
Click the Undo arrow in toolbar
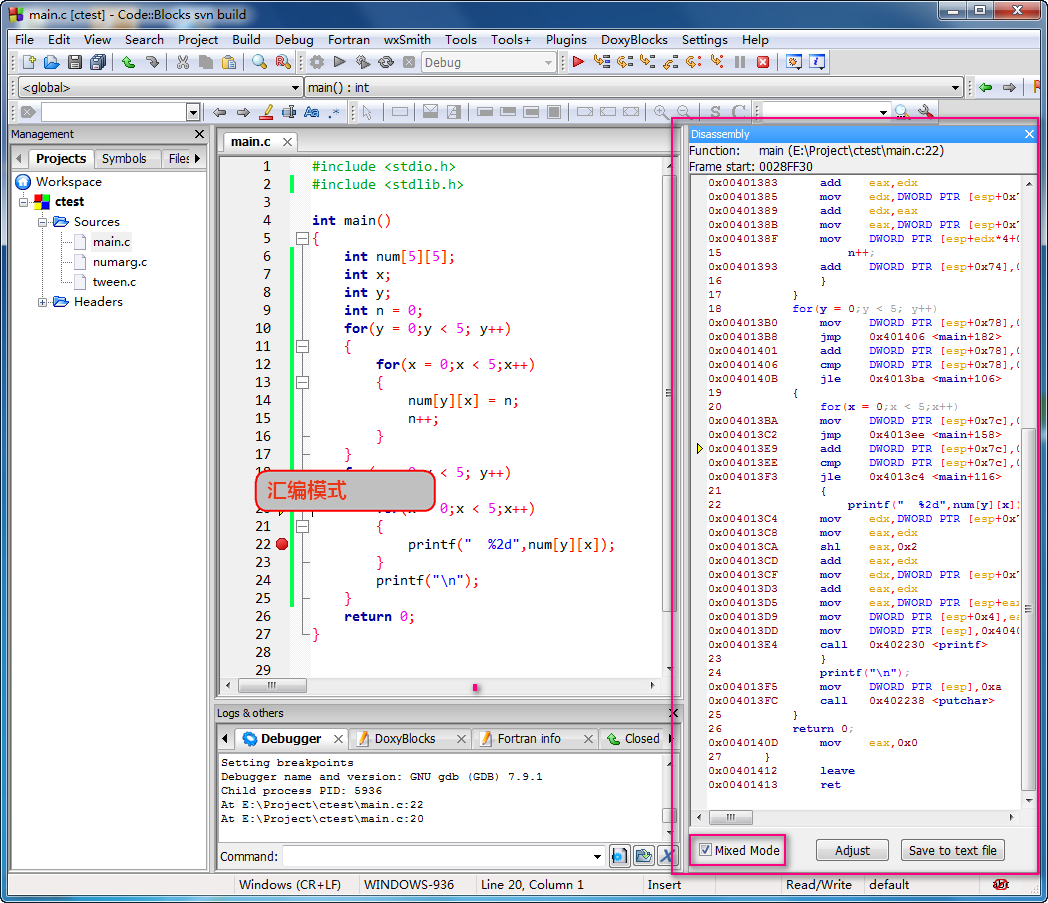[x=128, y=62]
